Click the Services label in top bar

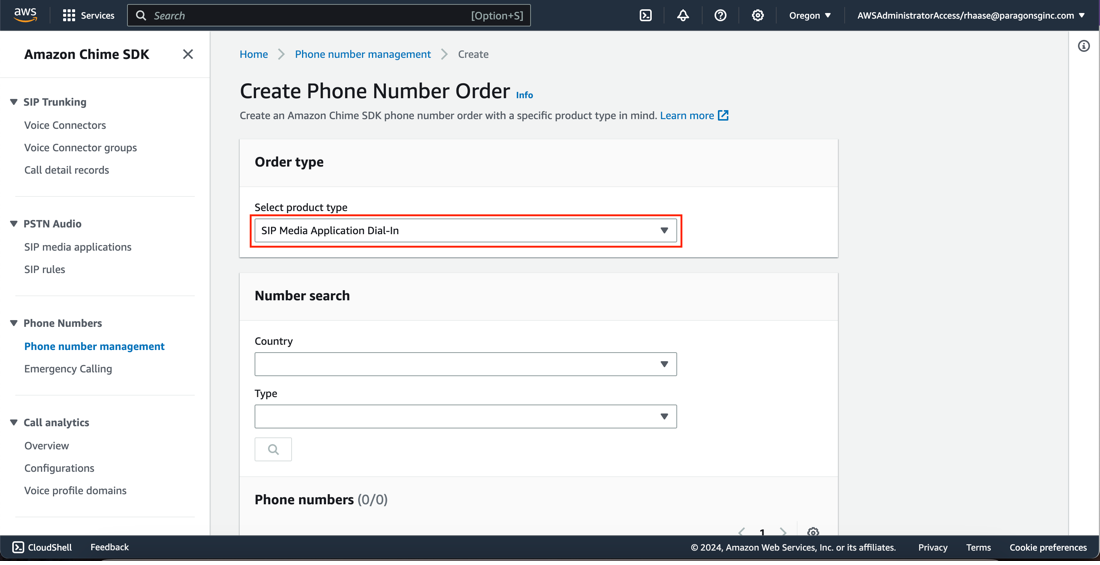[x=98, y=15]
